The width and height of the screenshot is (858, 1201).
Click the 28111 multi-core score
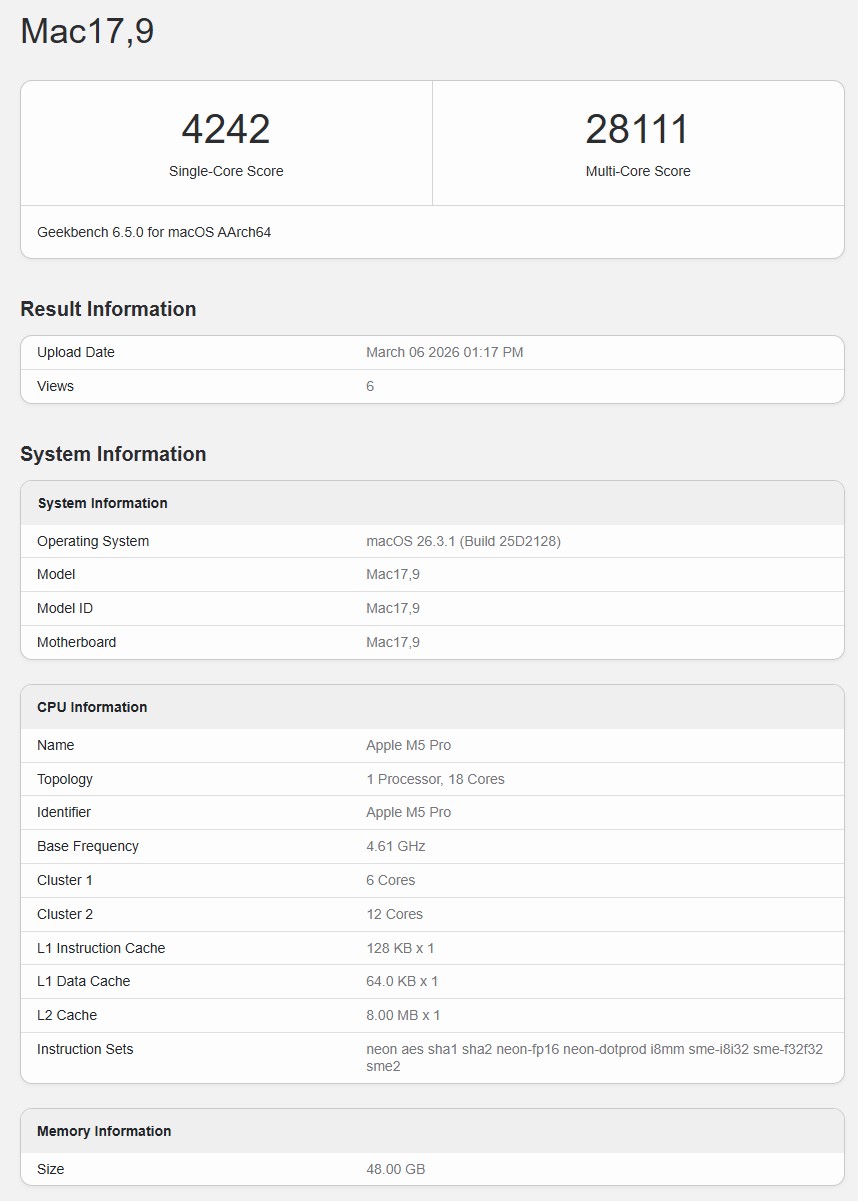tap(637, 130)
